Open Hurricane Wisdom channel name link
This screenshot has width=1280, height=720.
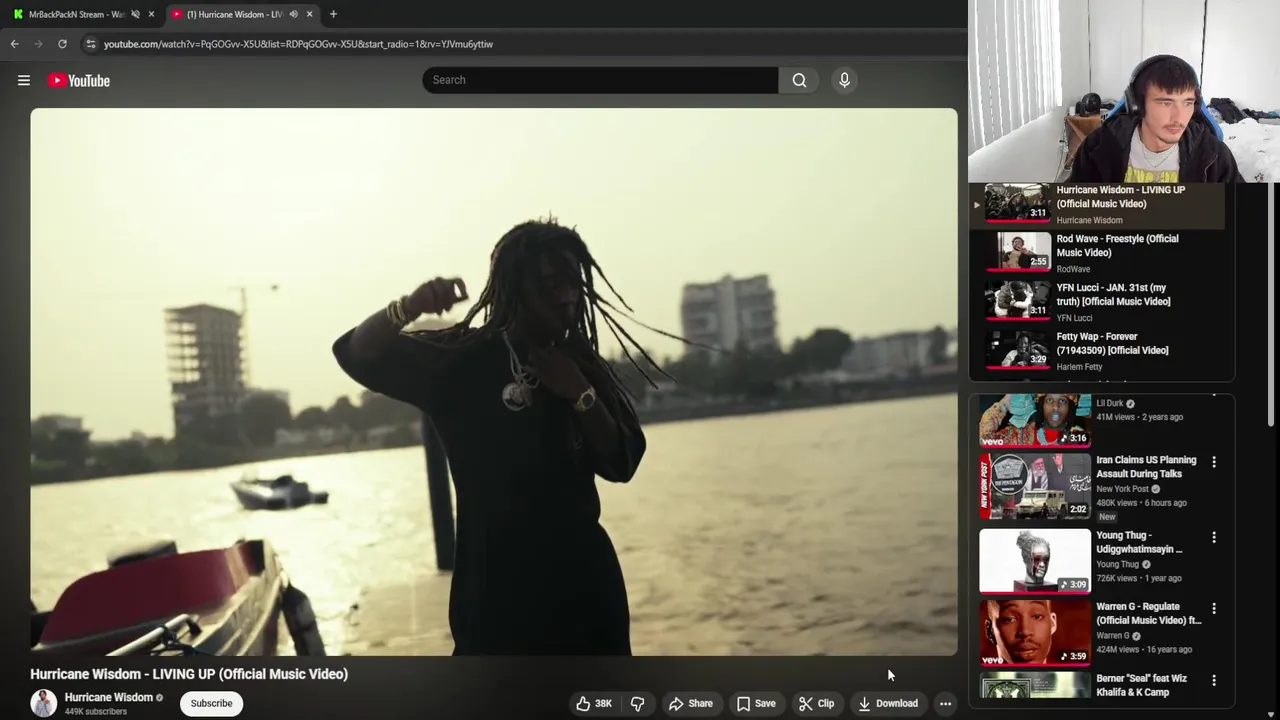109,697
